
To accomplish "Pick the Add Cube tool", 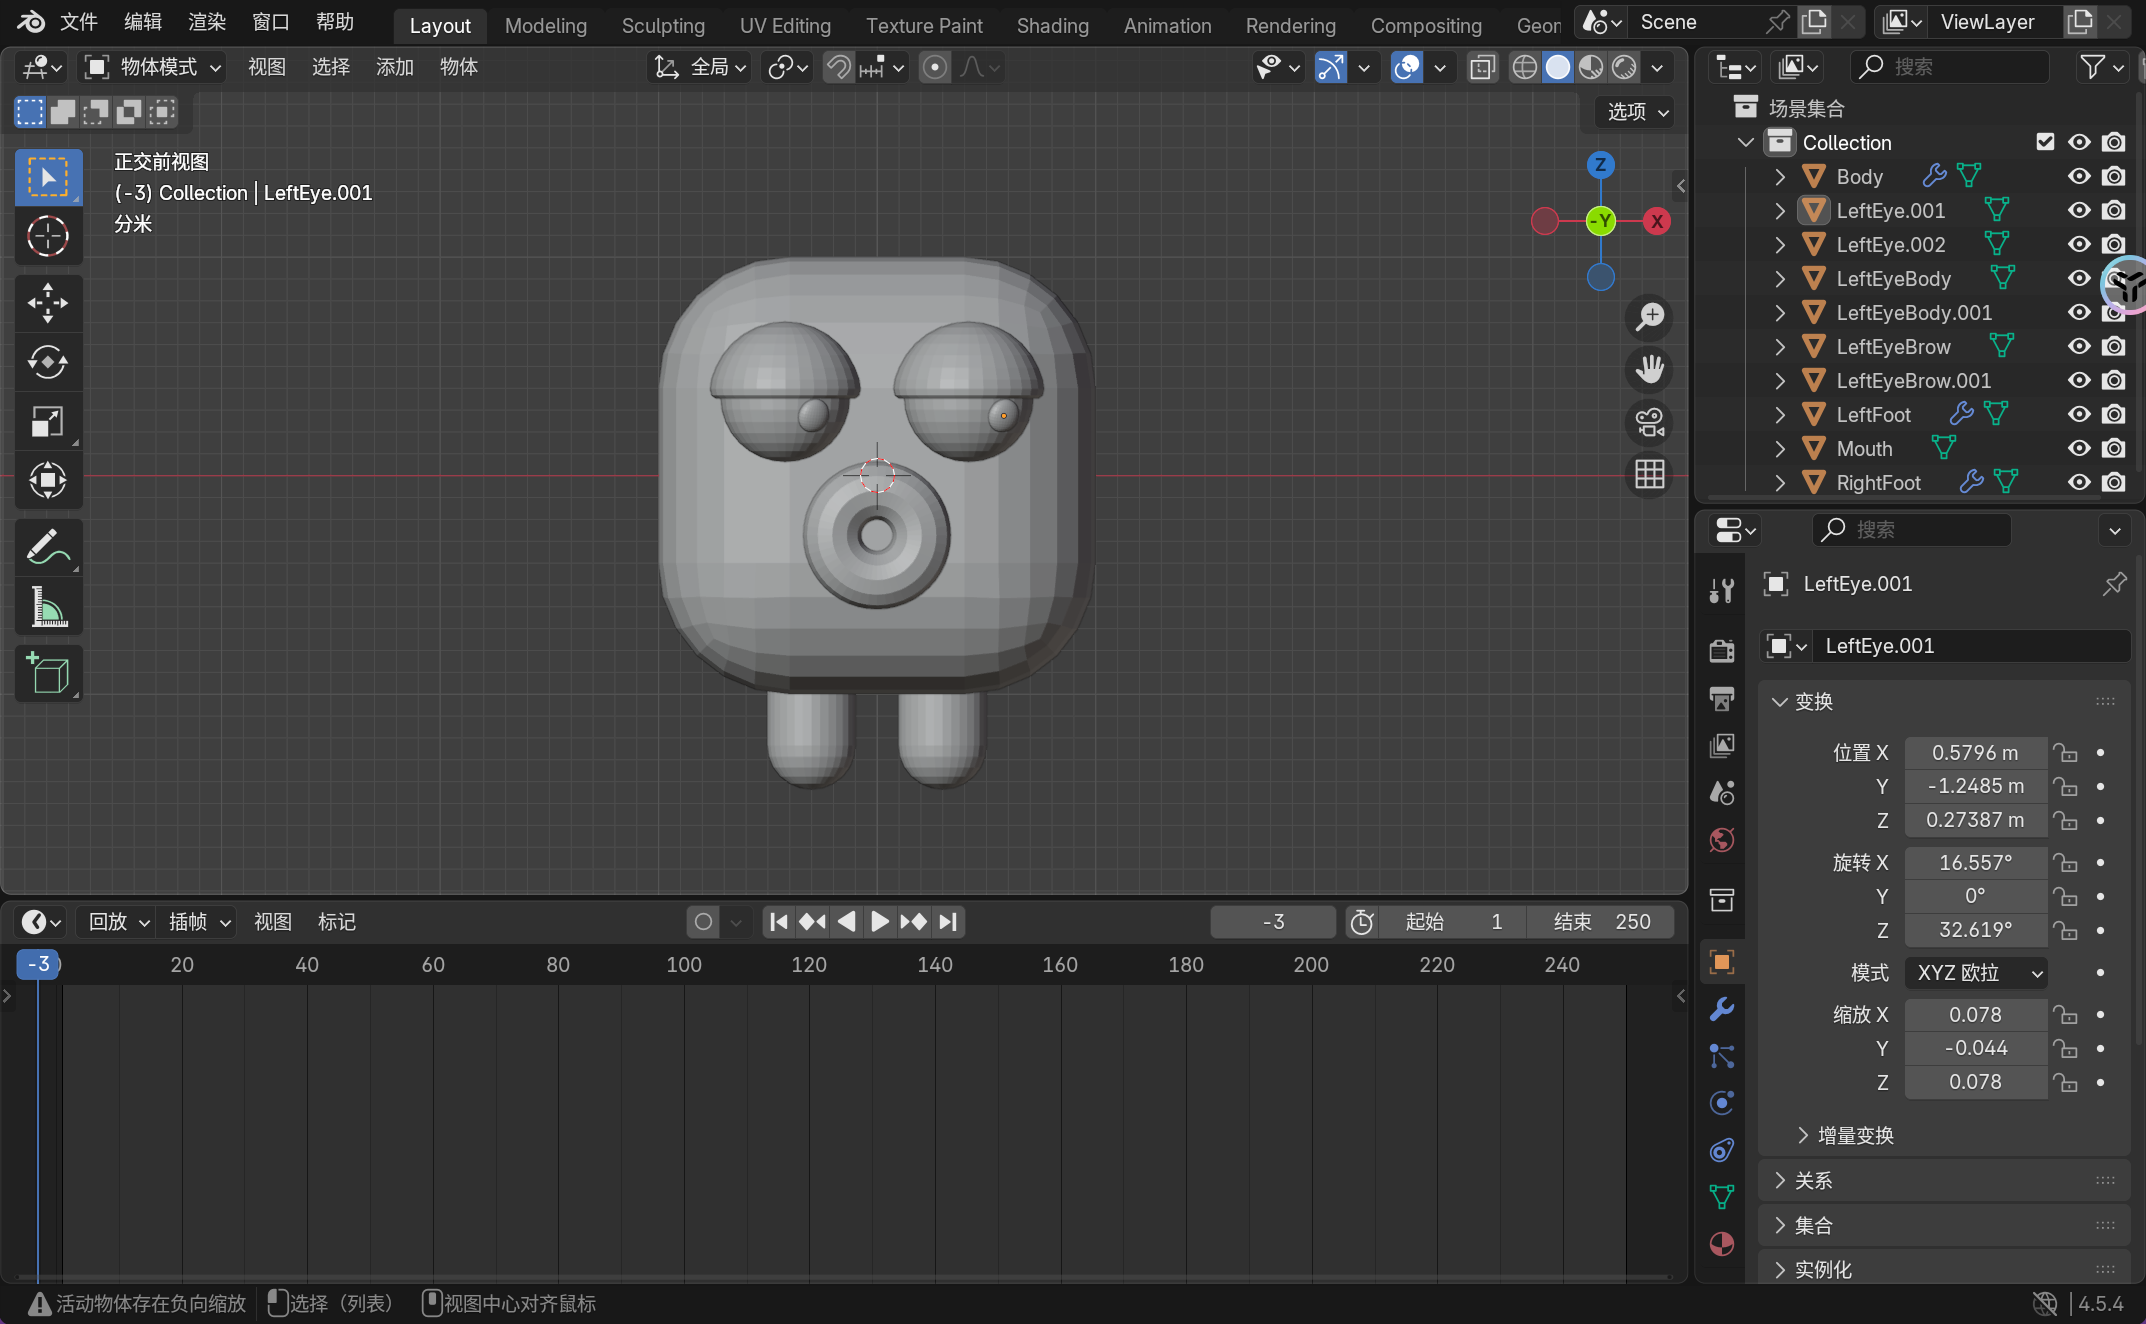I will pyautogui.click(x=47, y=674).
